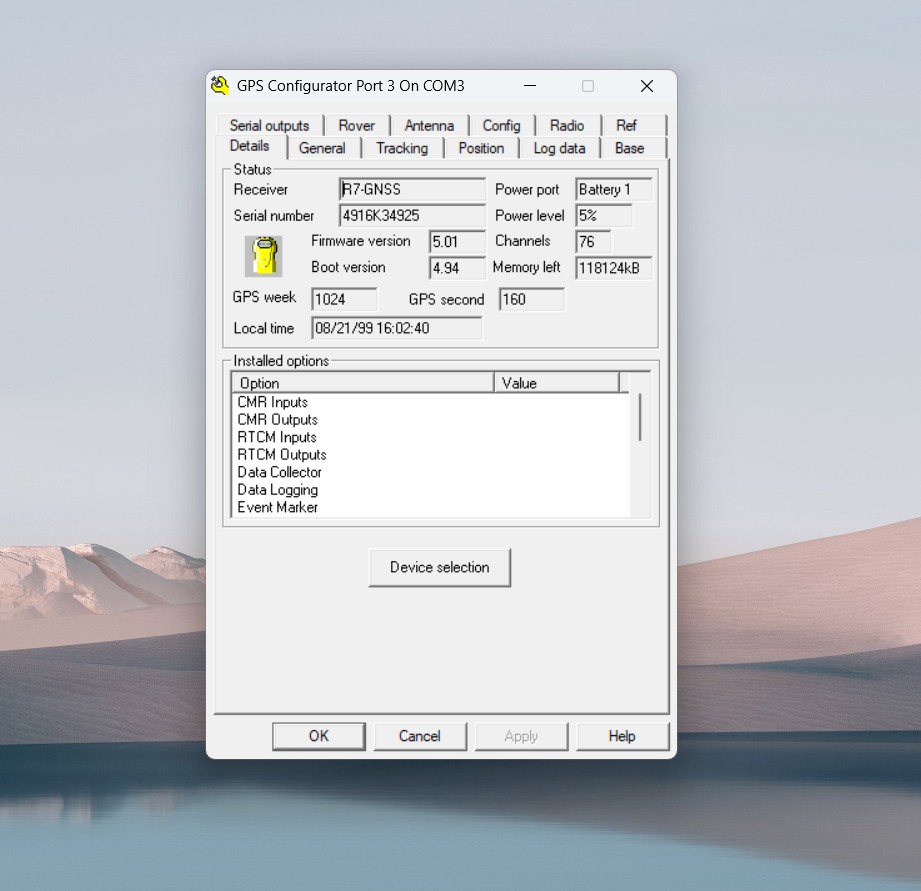Click the Value column header
The height and width of the screenshot is (891, 921).
point(556,383)
